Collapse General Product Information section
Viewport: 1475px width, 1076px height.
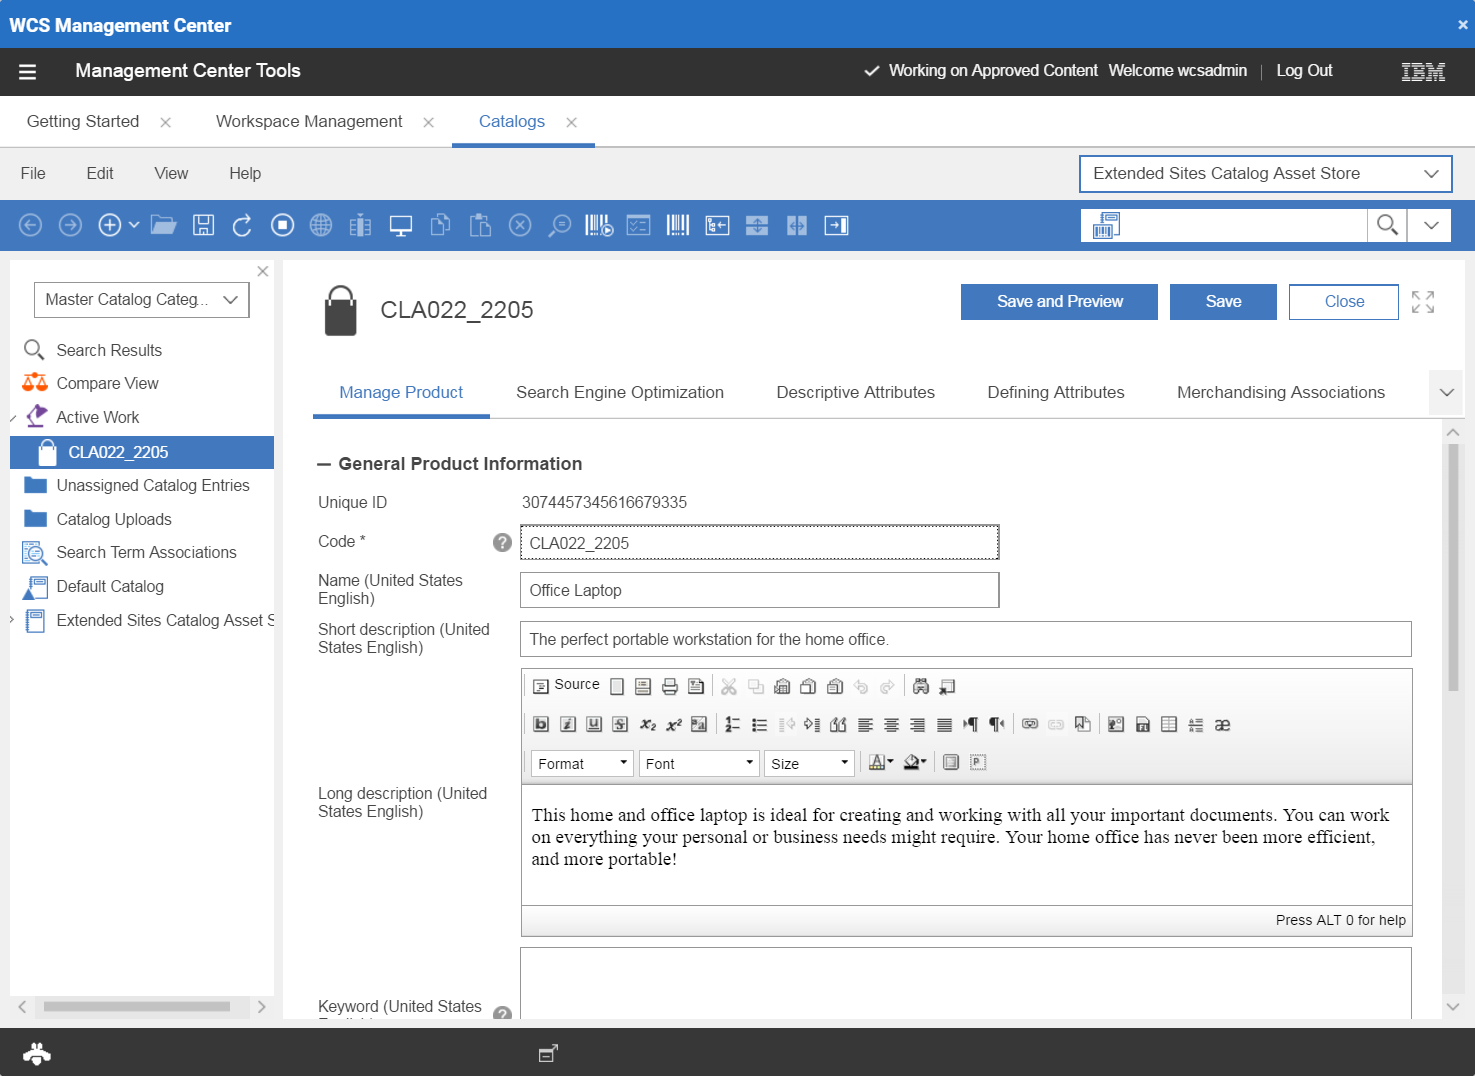click(324, 464)
